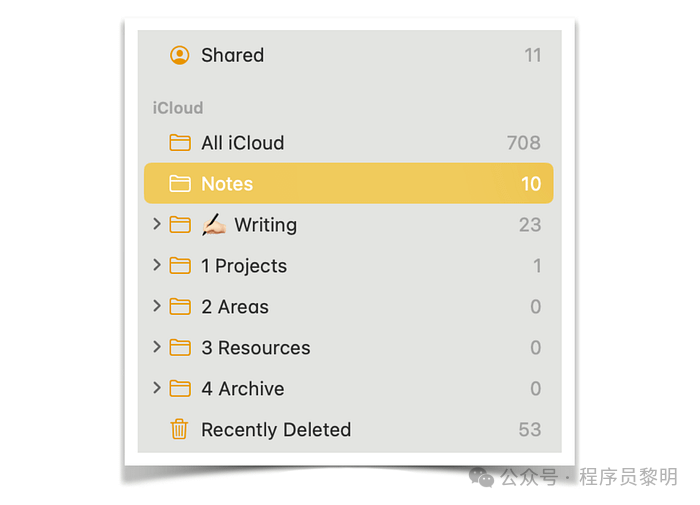
Task: Click the Notes folder icon
Action: click(x=180, y=184)
